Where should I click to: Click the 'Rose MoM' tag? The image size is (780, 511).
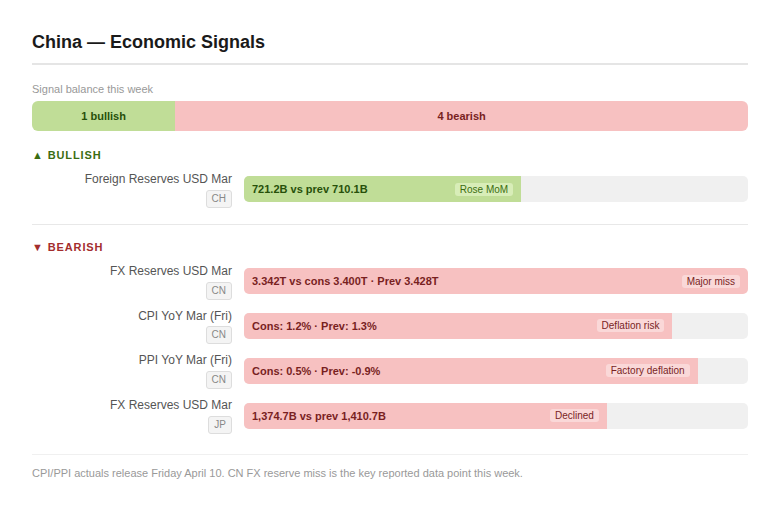point(484,189)
